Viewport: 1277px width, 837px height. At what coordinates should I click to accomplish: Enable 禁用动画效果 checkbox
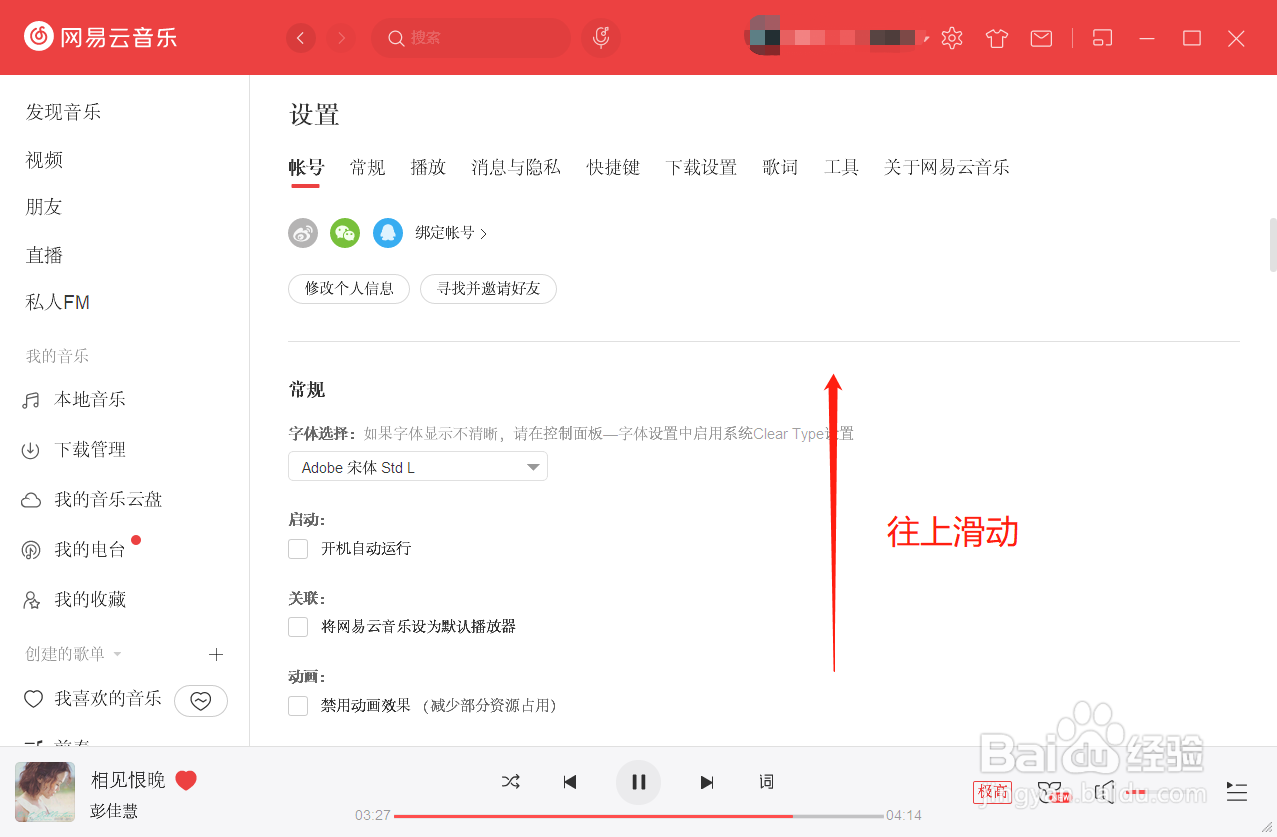click(x=298, y=706)
